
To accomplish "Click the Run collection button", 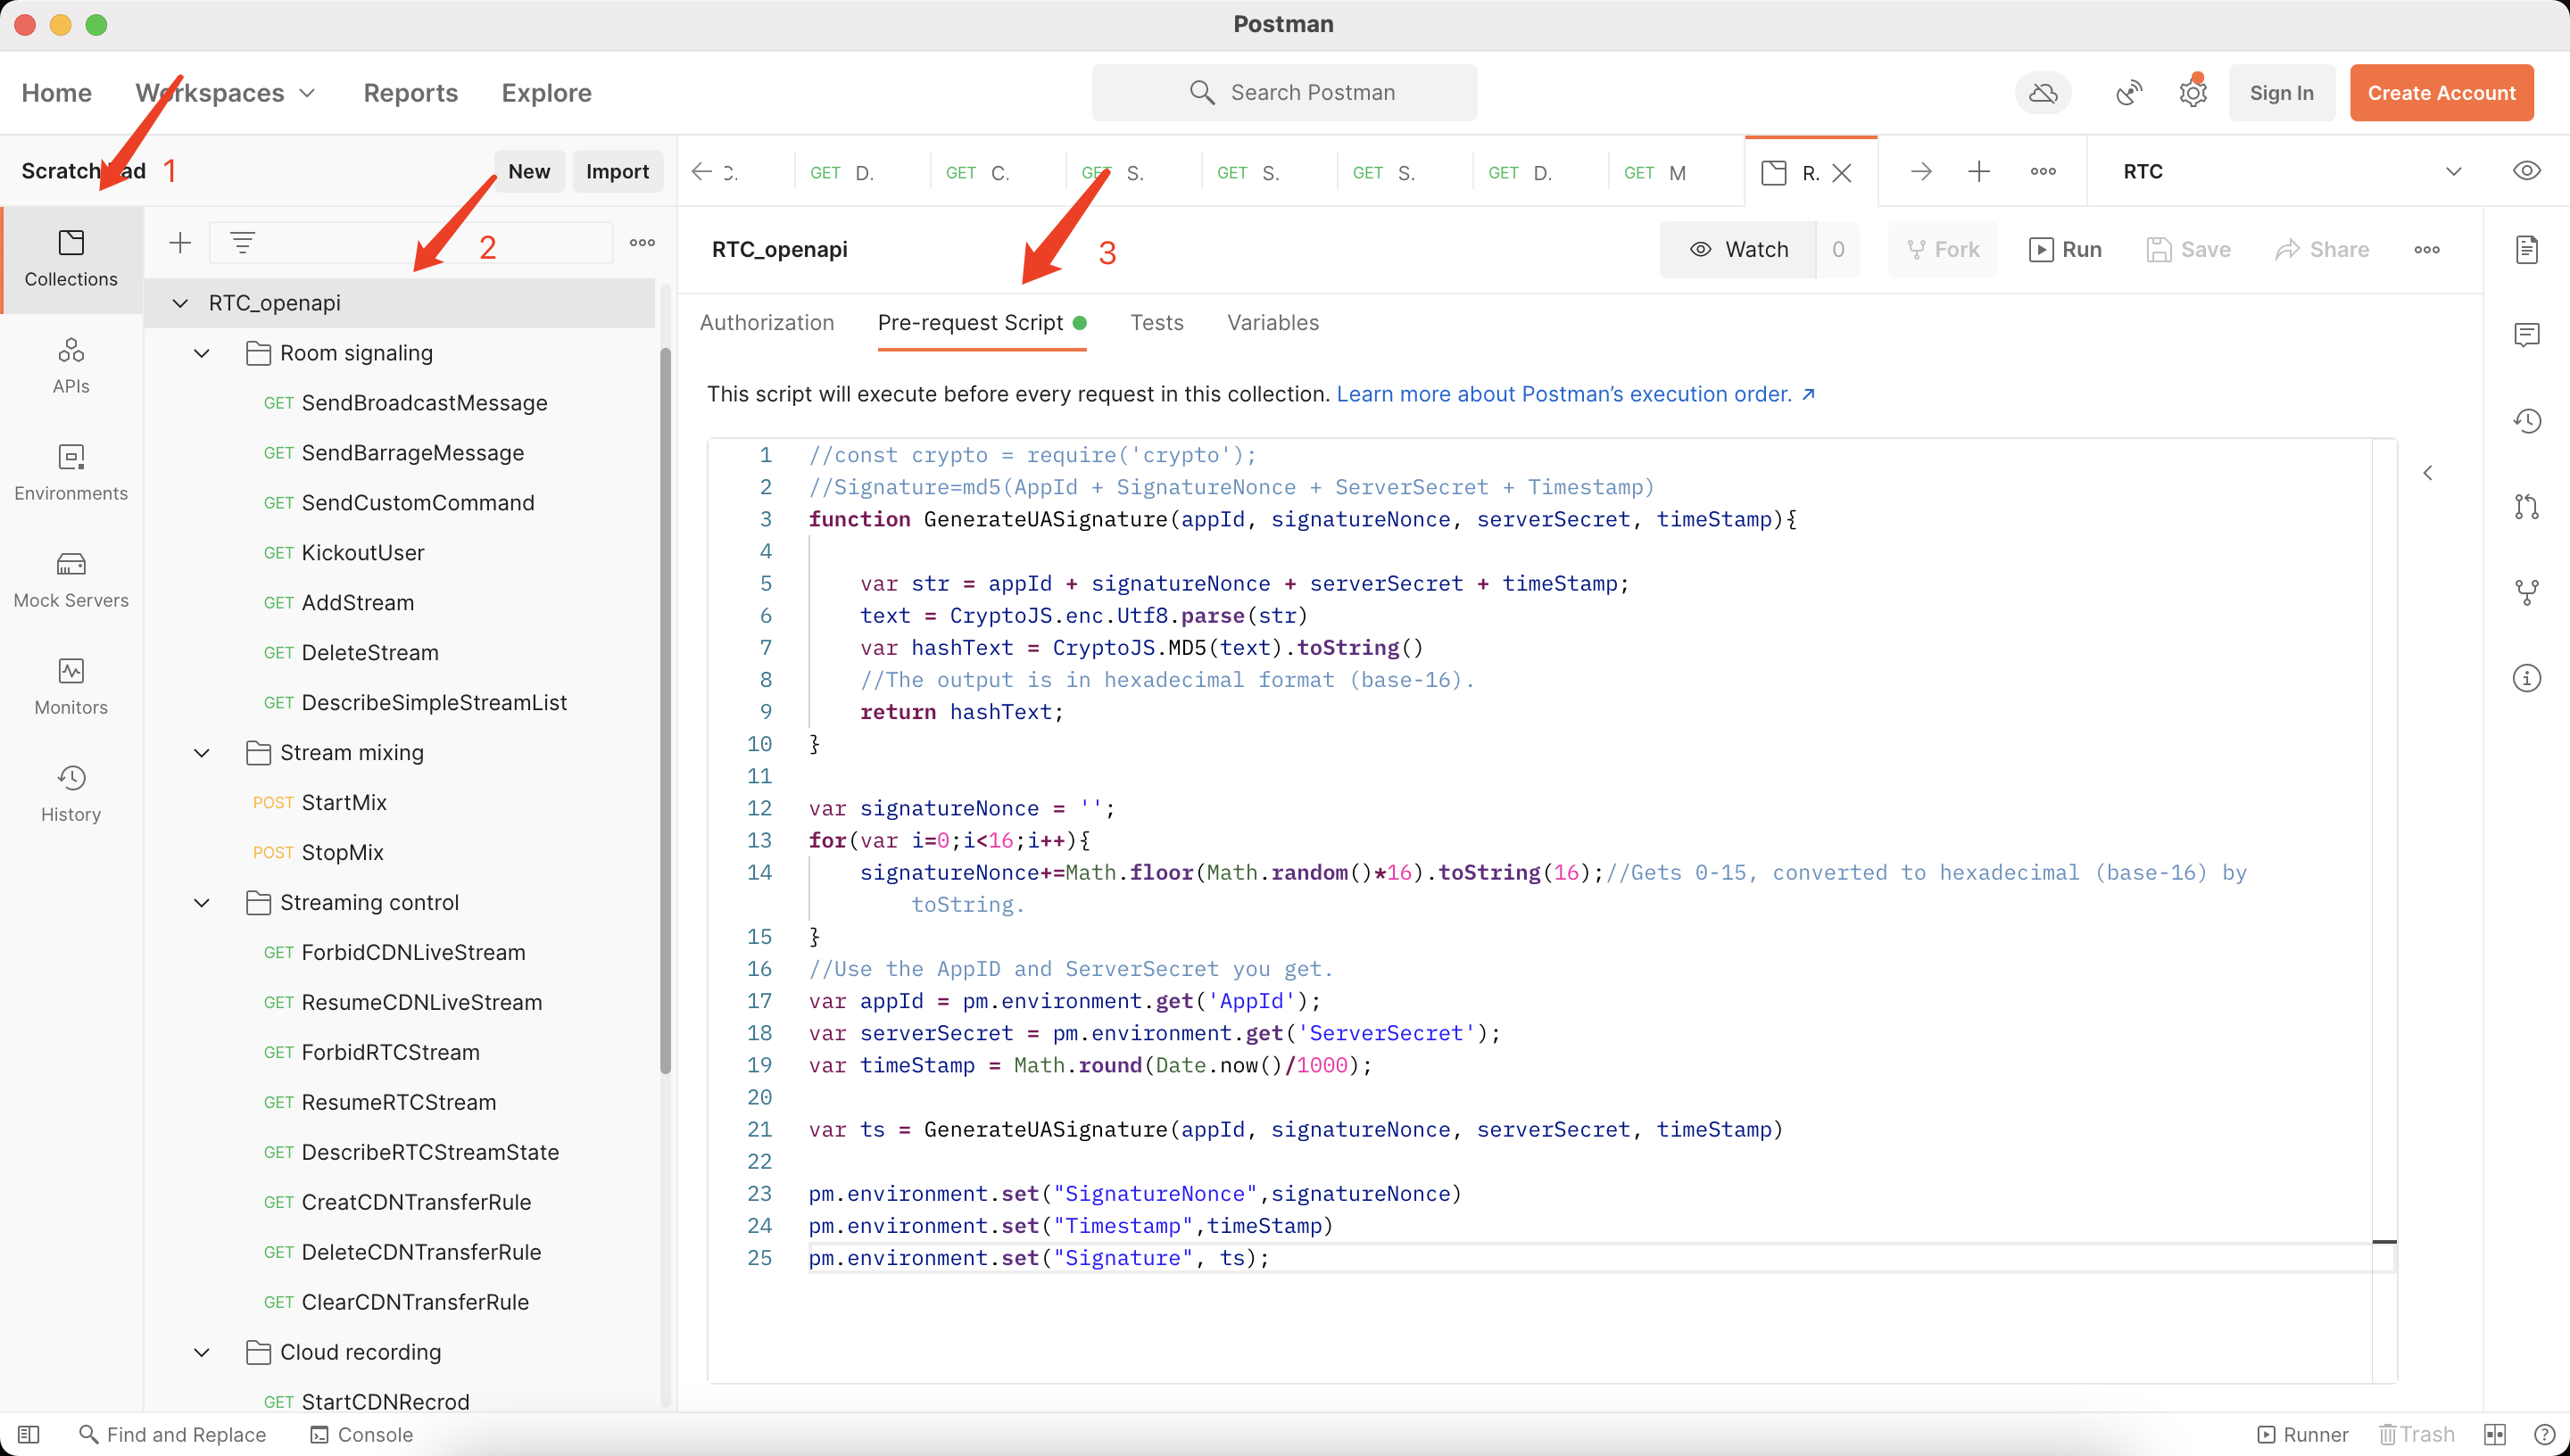I will click(2065, 249).
